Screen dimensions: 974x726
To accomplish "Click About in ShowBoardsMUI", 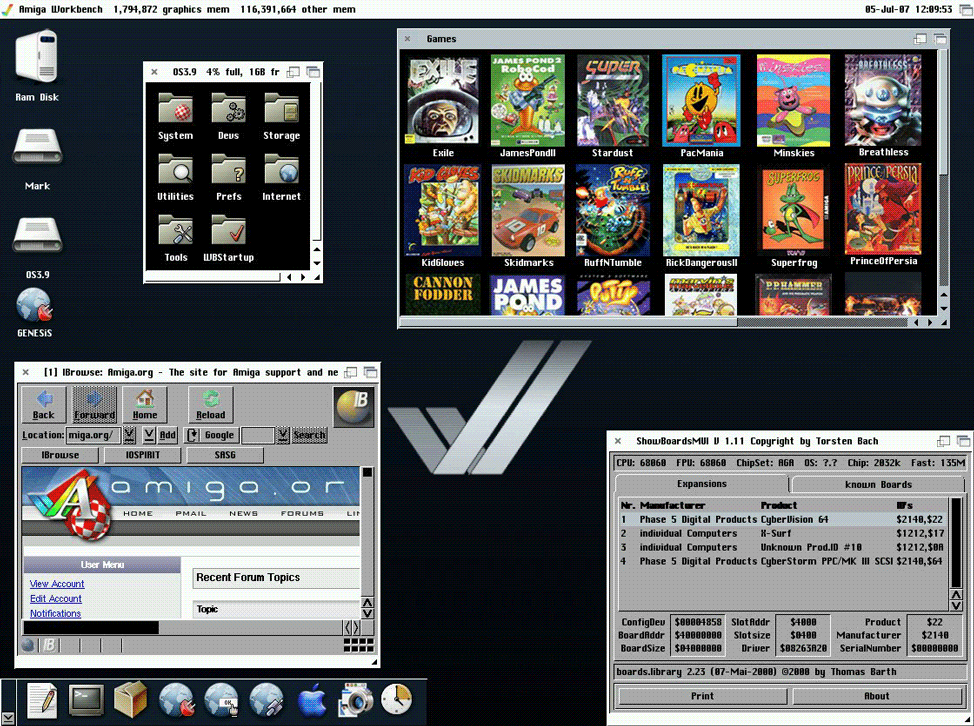I will click(877, 696).
